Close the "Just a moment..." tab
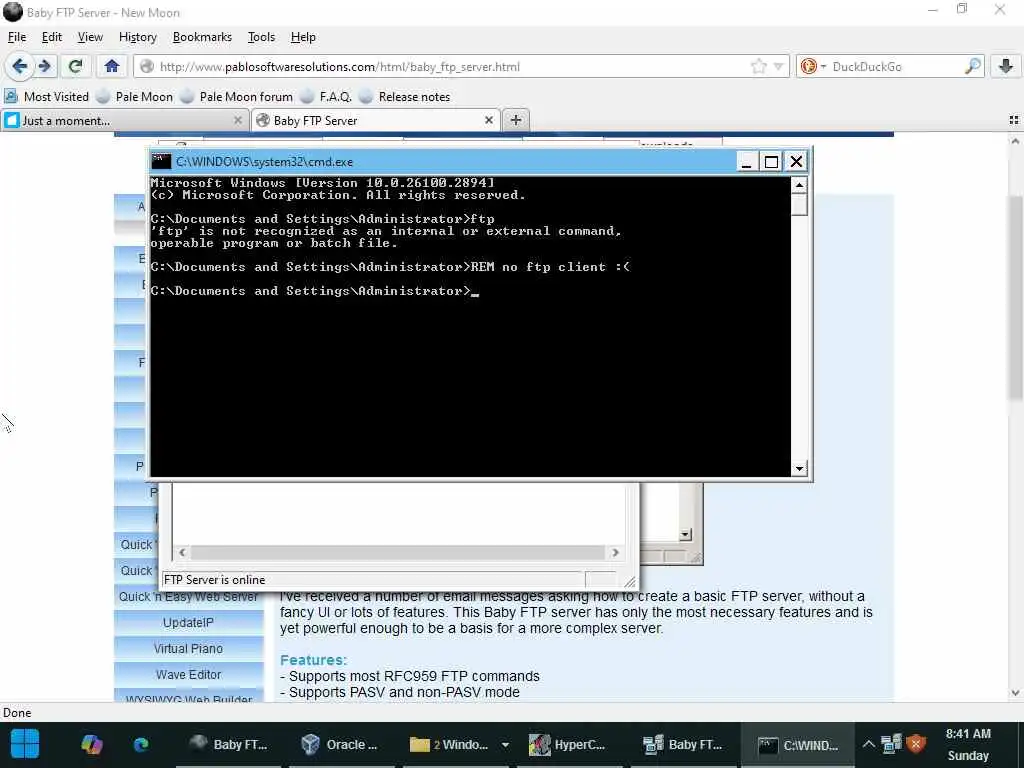 click(x=238, y=120)
